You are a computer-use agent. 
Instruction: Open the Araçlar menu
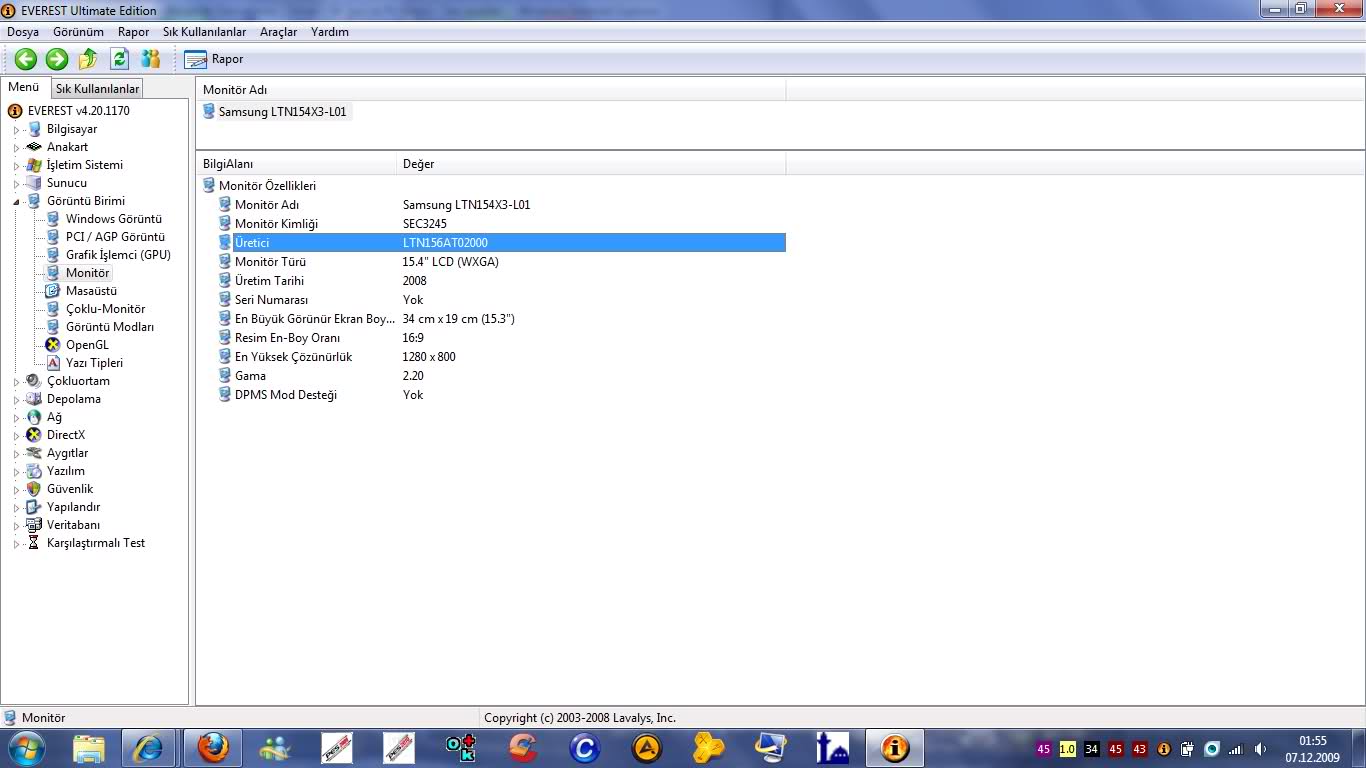pos(278,32)
